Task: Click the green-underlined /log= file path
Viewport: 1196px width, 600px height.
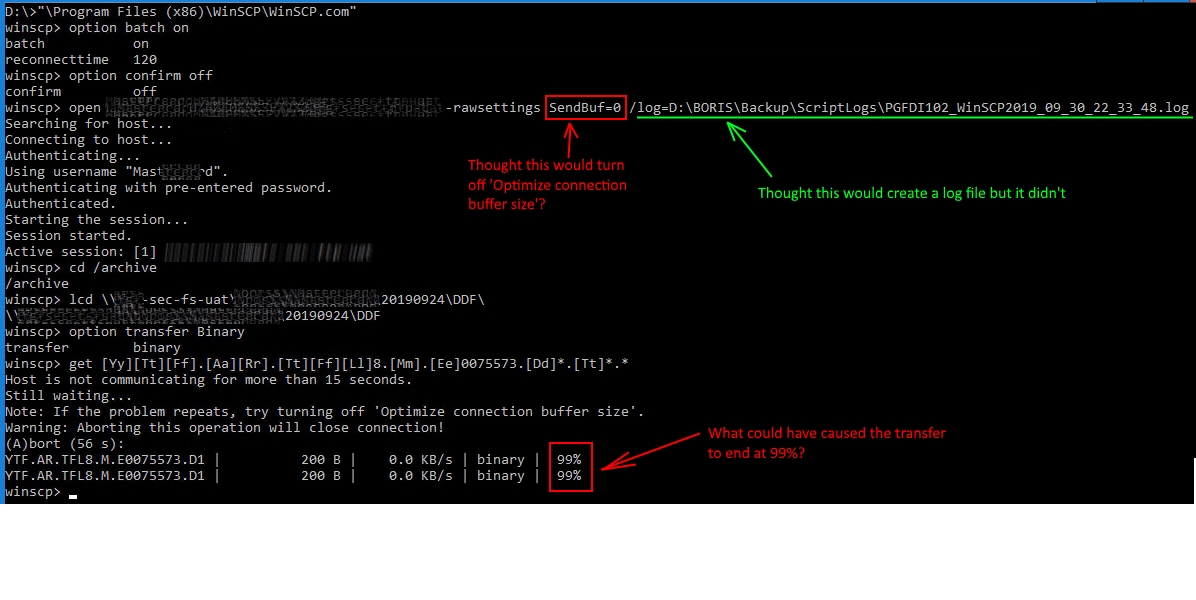Action: click(912, 107)
